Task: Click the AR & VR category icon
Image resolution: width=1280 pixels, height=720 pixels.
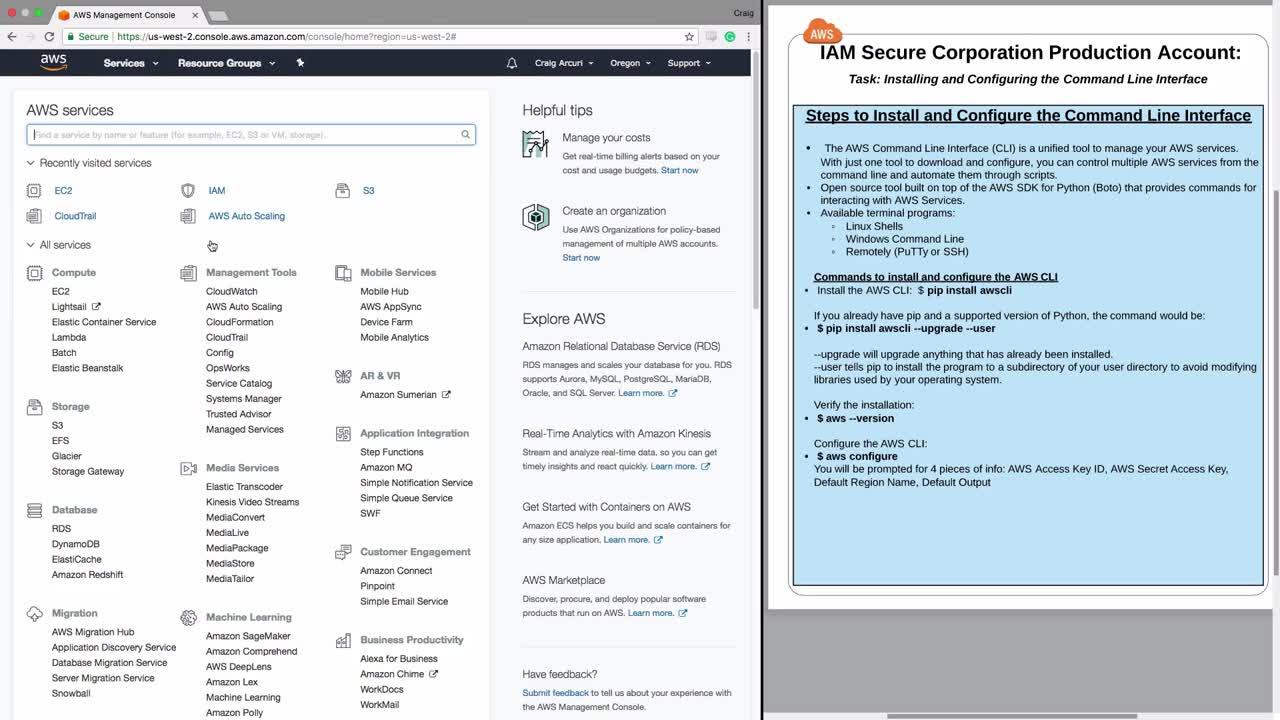Action: coord(343,376)
